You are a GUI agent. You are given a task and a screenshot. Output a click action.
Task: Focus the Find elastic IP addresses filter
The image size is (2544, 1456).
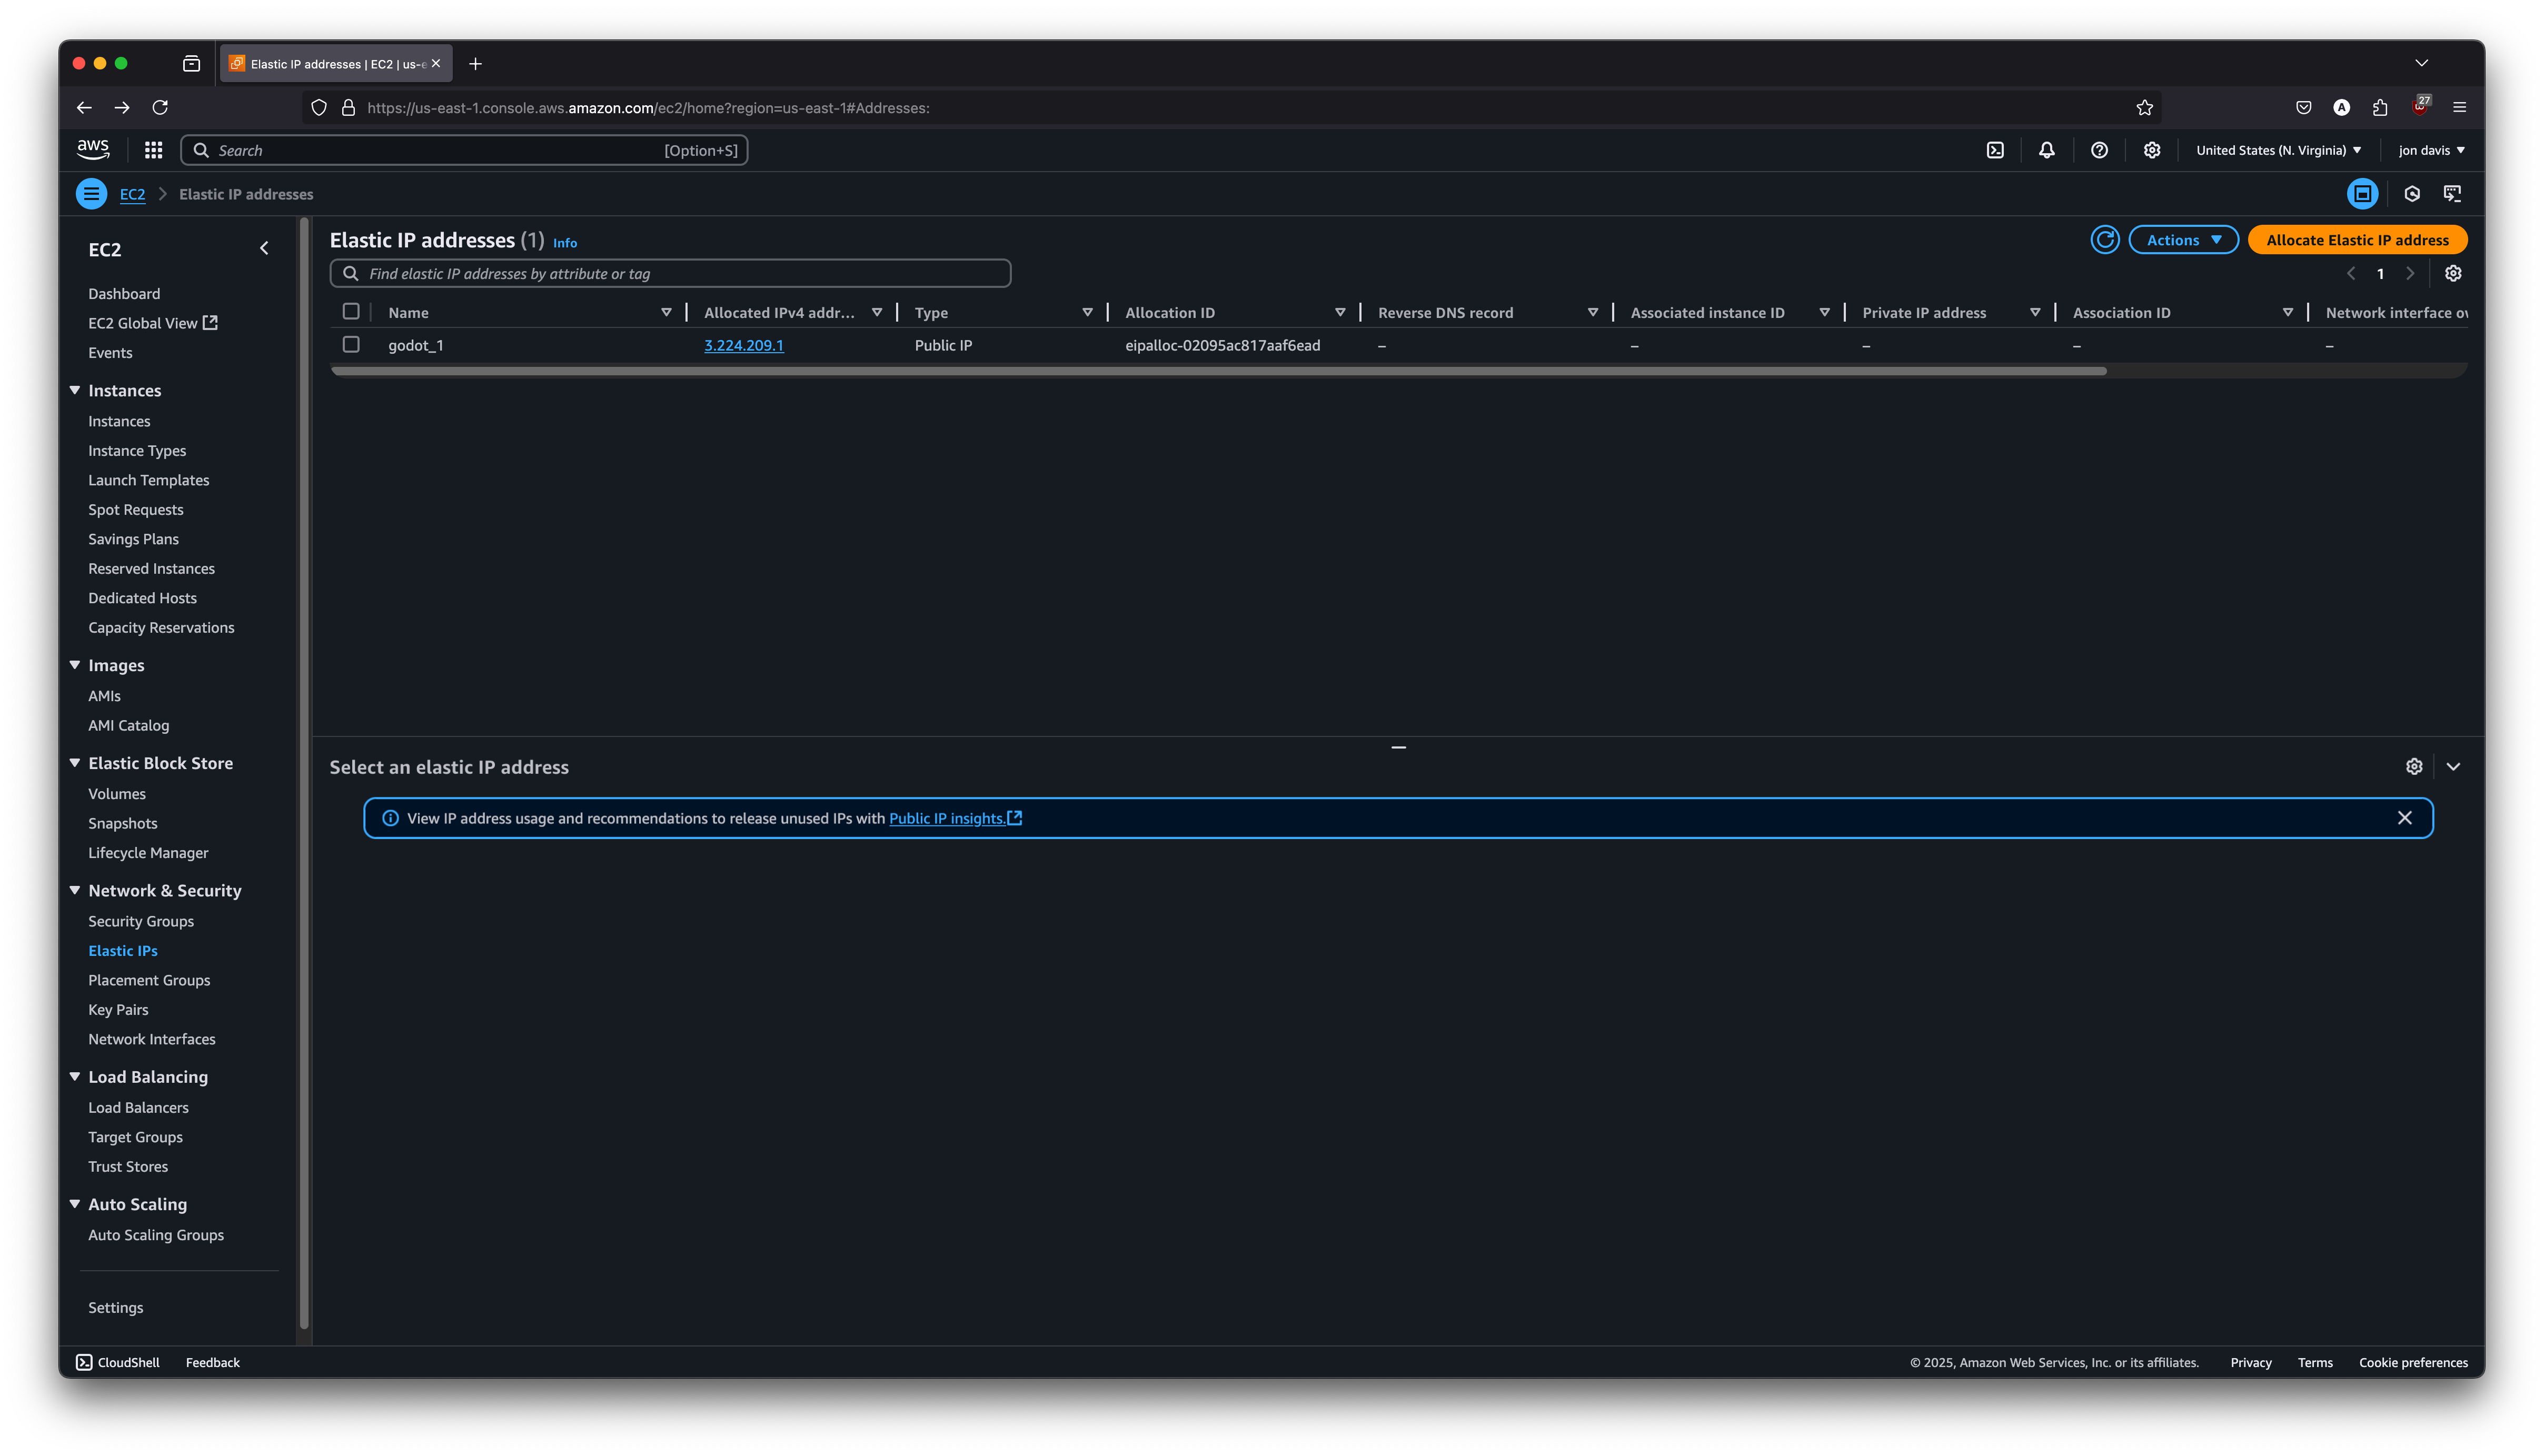(670, 274)
